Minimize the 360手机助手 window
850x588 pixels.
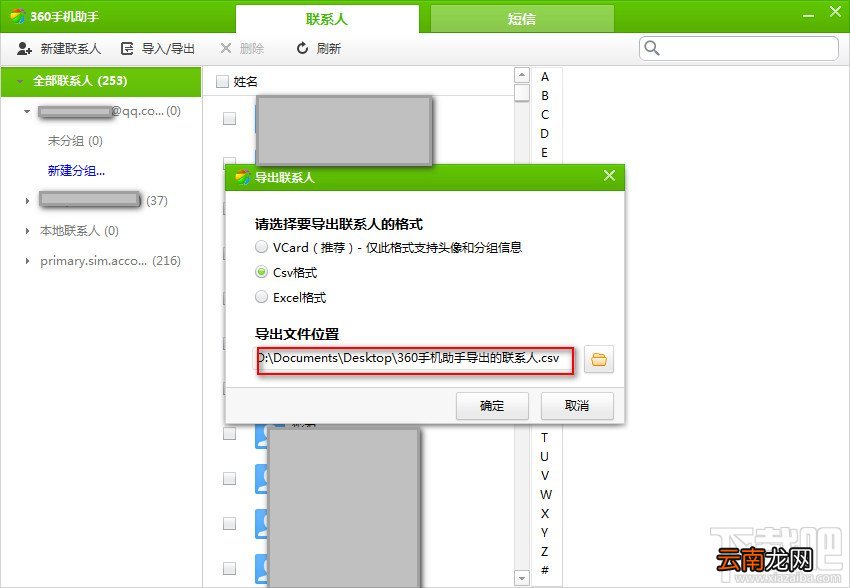tap(808, 16)
